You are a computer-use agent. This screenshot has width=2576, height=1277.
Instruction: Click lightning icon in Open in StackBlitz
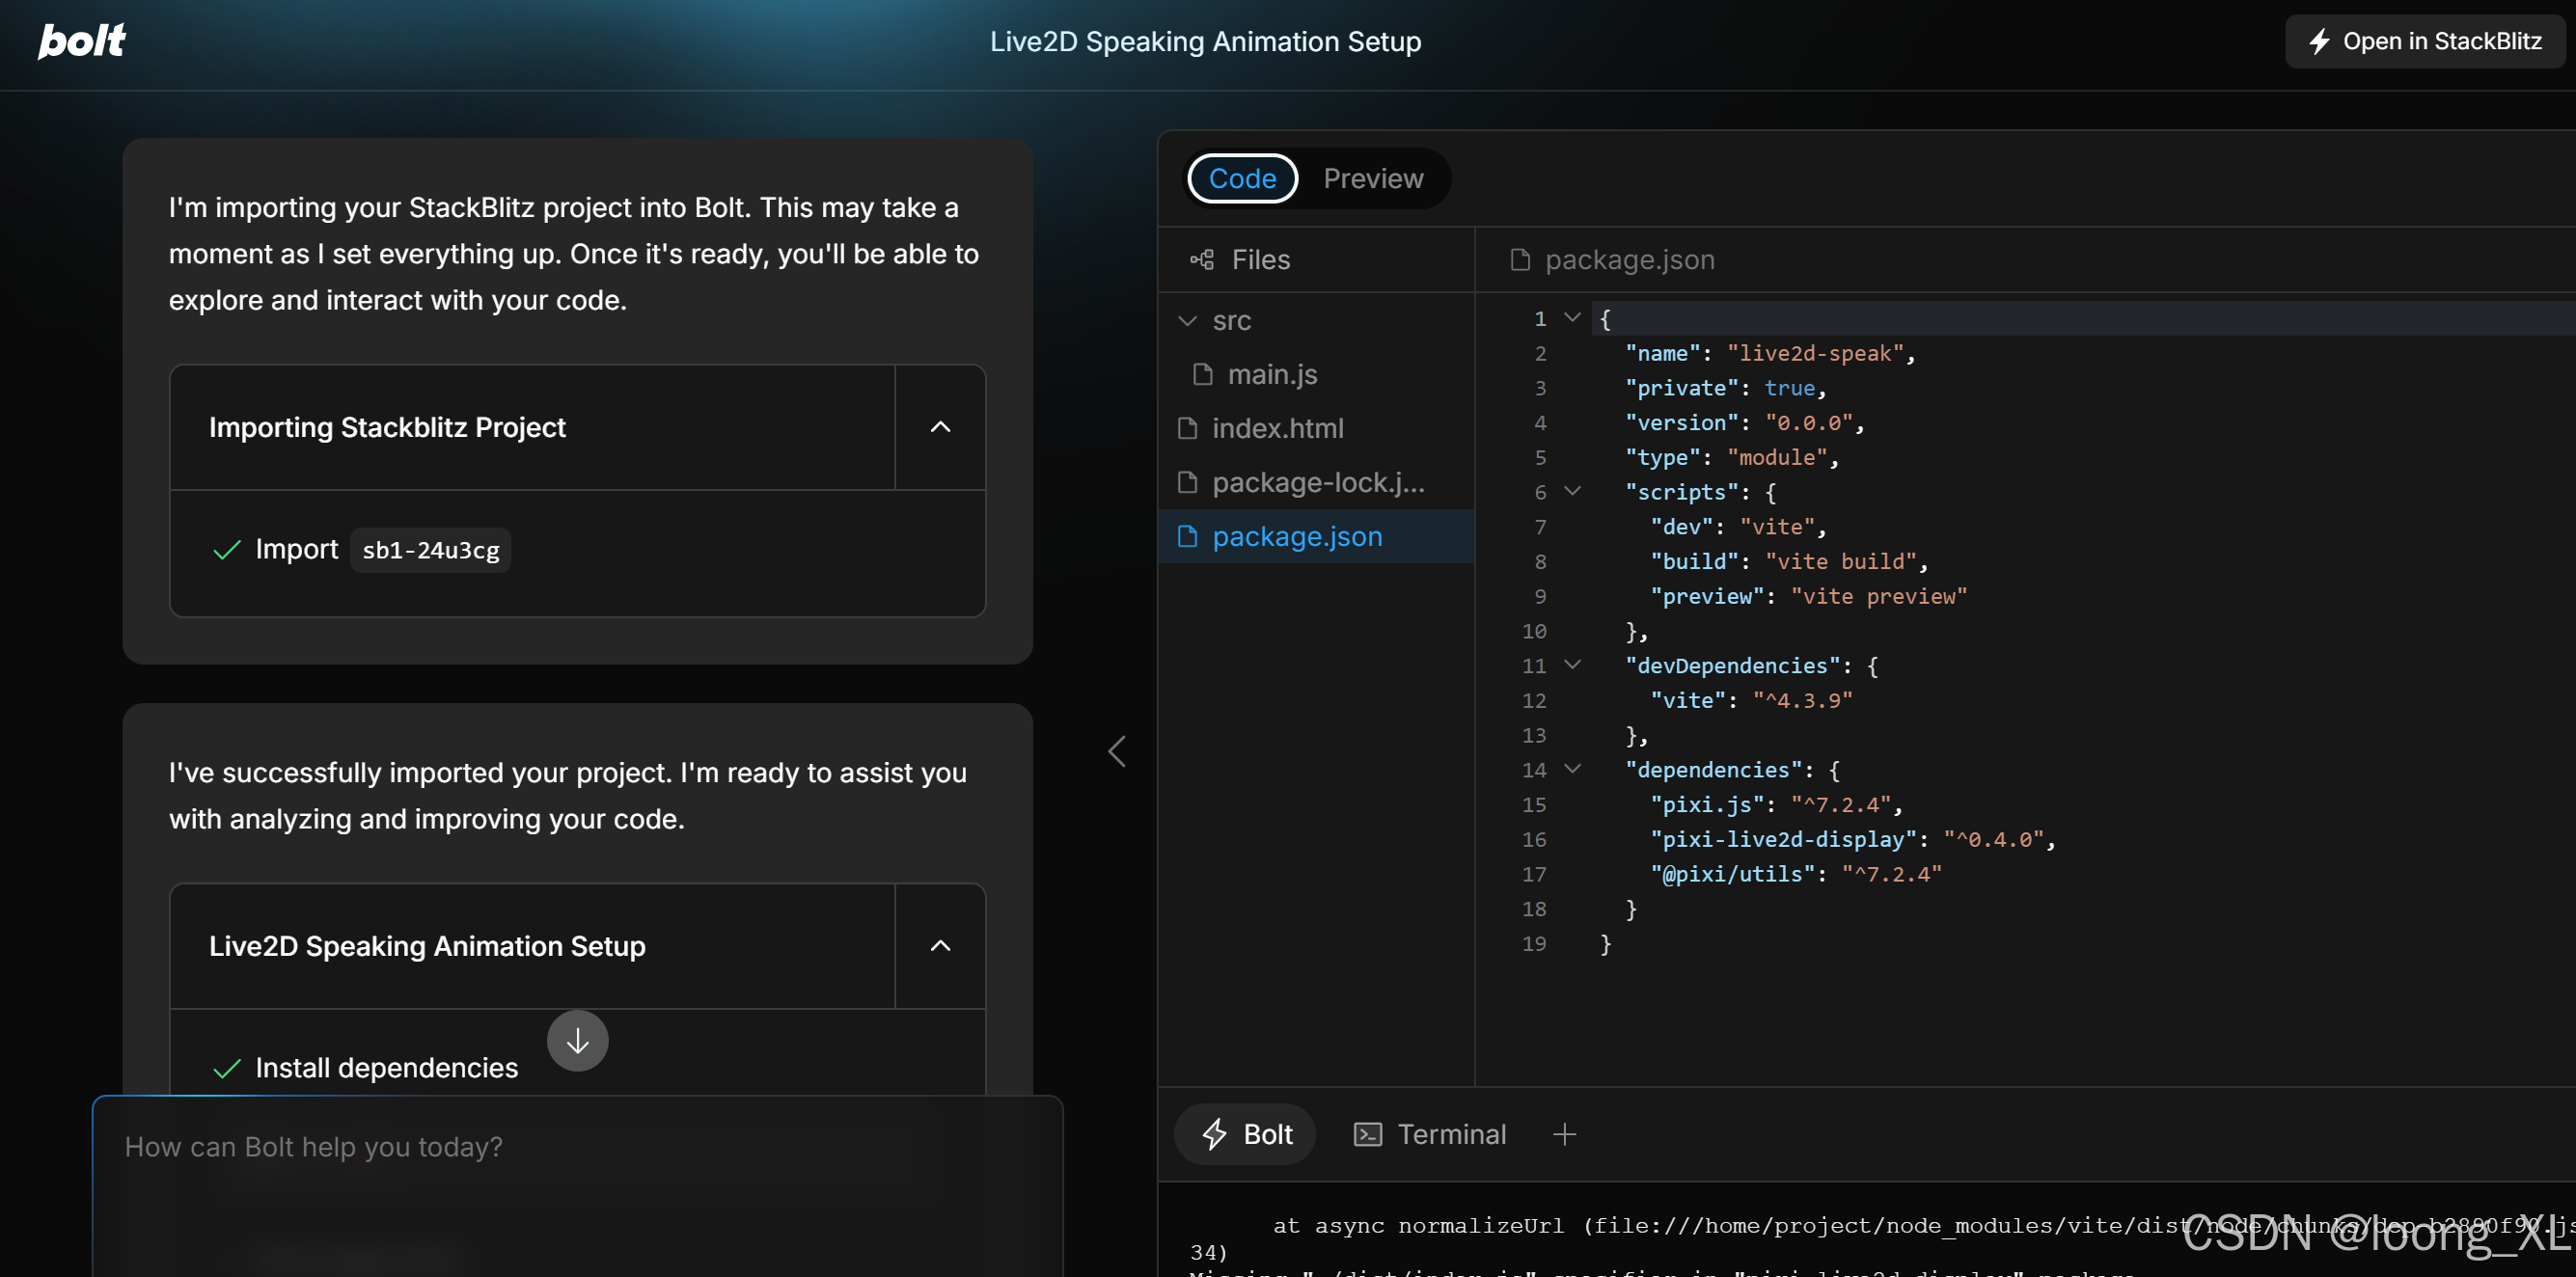[2319, 41]
